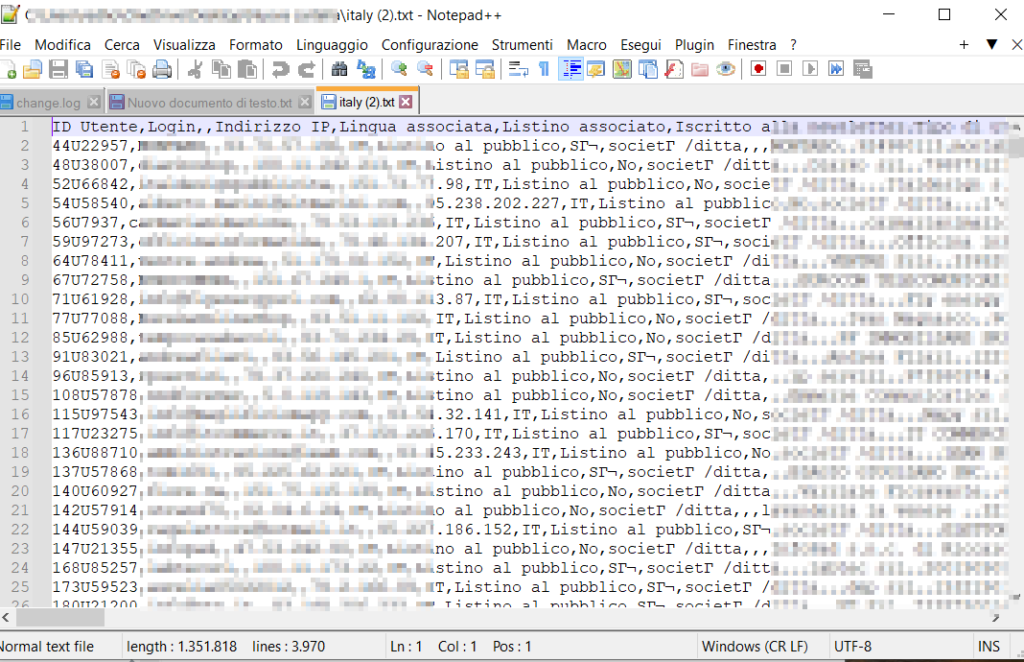Image resolution: width=1024 pixels, height=662 pixels.
Task: Open a file using the folder icon
Action: pyautogui.click(x=32, y=69)
